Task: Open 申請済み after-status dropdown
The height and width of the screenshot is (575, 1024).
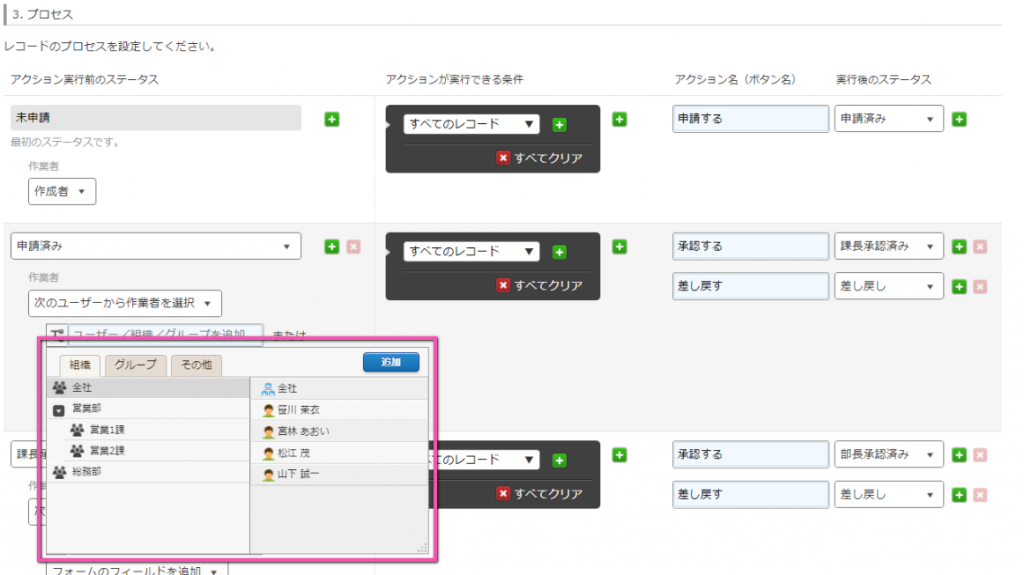Action: point(889,119)
